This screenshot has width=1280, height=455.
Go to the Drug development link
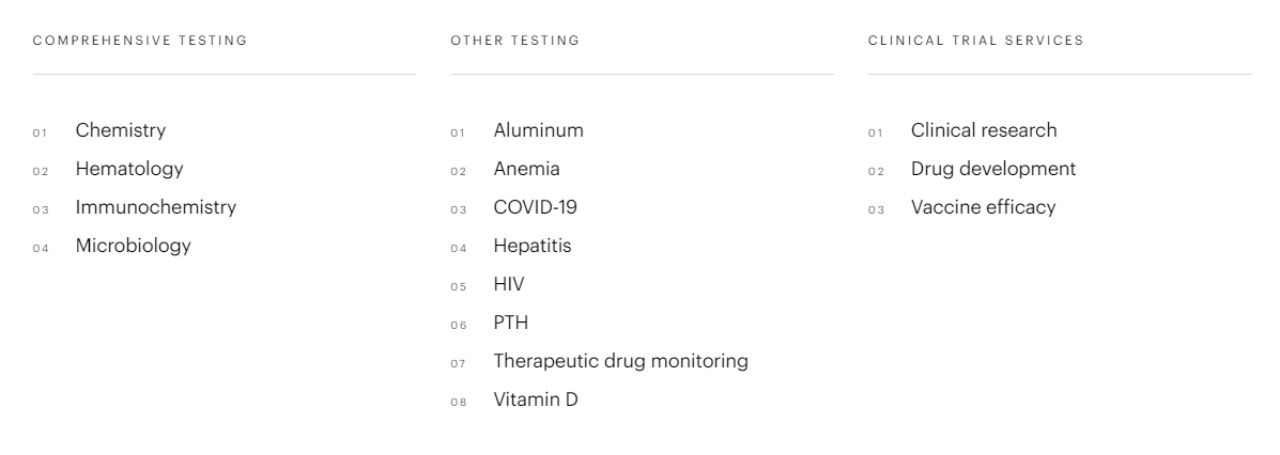click(993, 169)
